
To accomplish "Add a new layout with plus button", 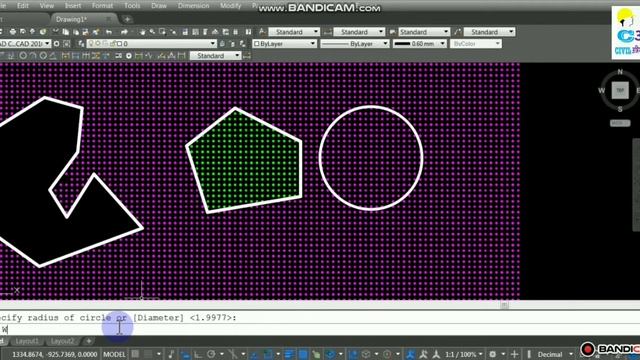I will pos(89,341).
